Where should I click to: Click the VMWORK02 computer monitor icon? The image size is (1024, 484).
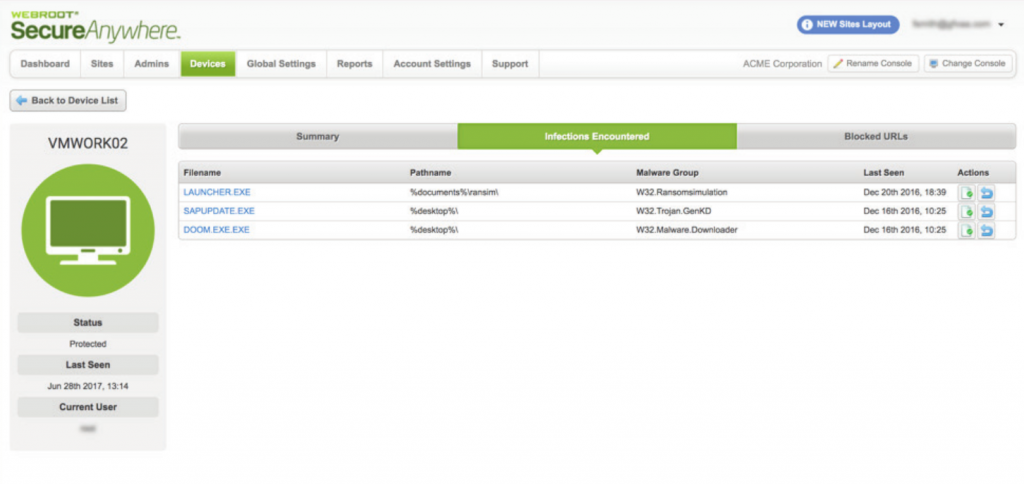[88, 231]
